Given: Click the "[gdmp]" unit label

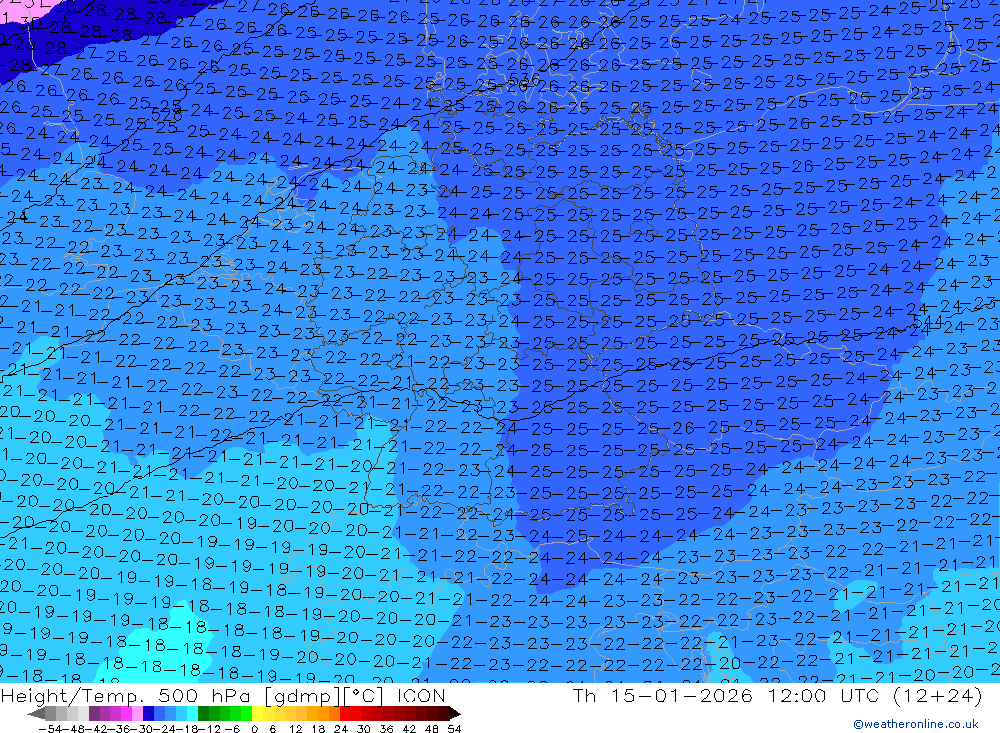Looking at the screenshot, I should 303,696.
